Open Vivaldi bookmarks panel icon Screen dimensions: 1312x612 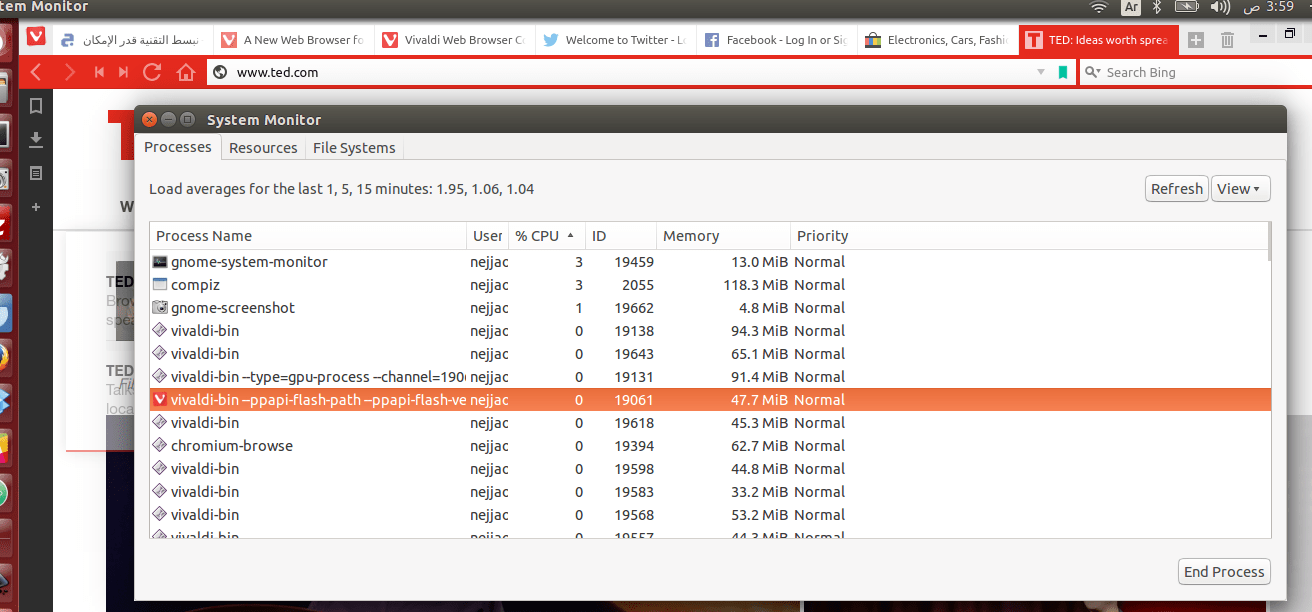pyautogui.click(x=36, y=106)
